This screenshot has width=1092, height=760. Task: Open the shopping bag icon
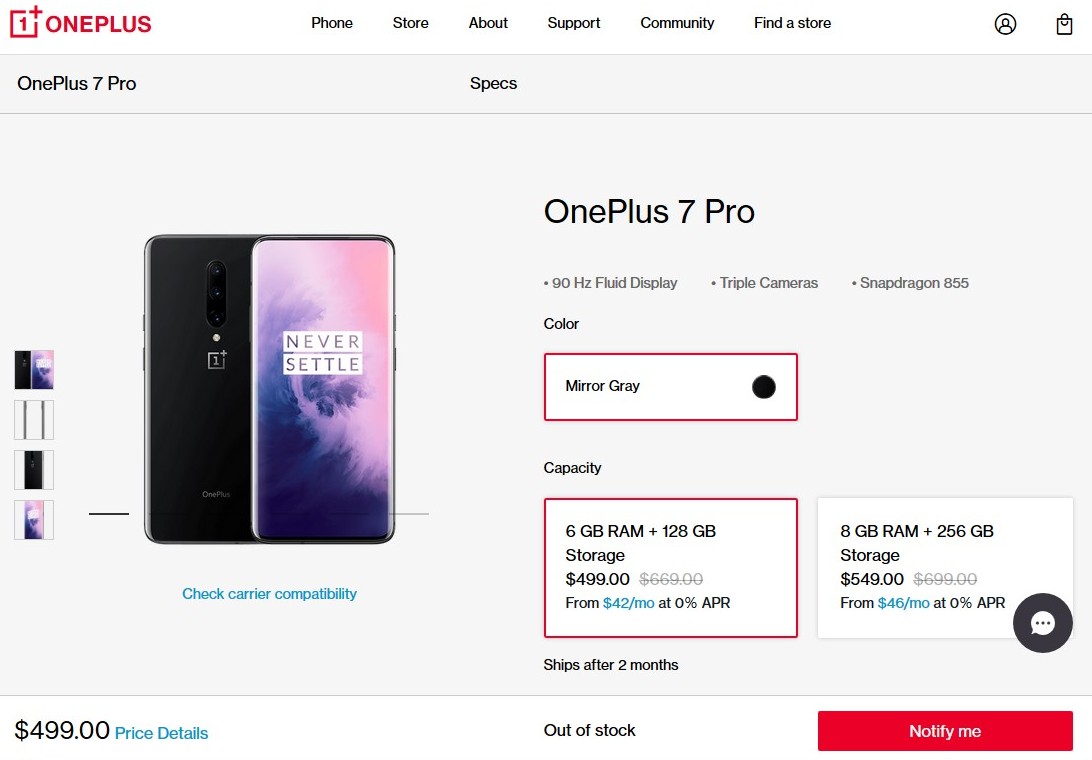[1064, 24]
